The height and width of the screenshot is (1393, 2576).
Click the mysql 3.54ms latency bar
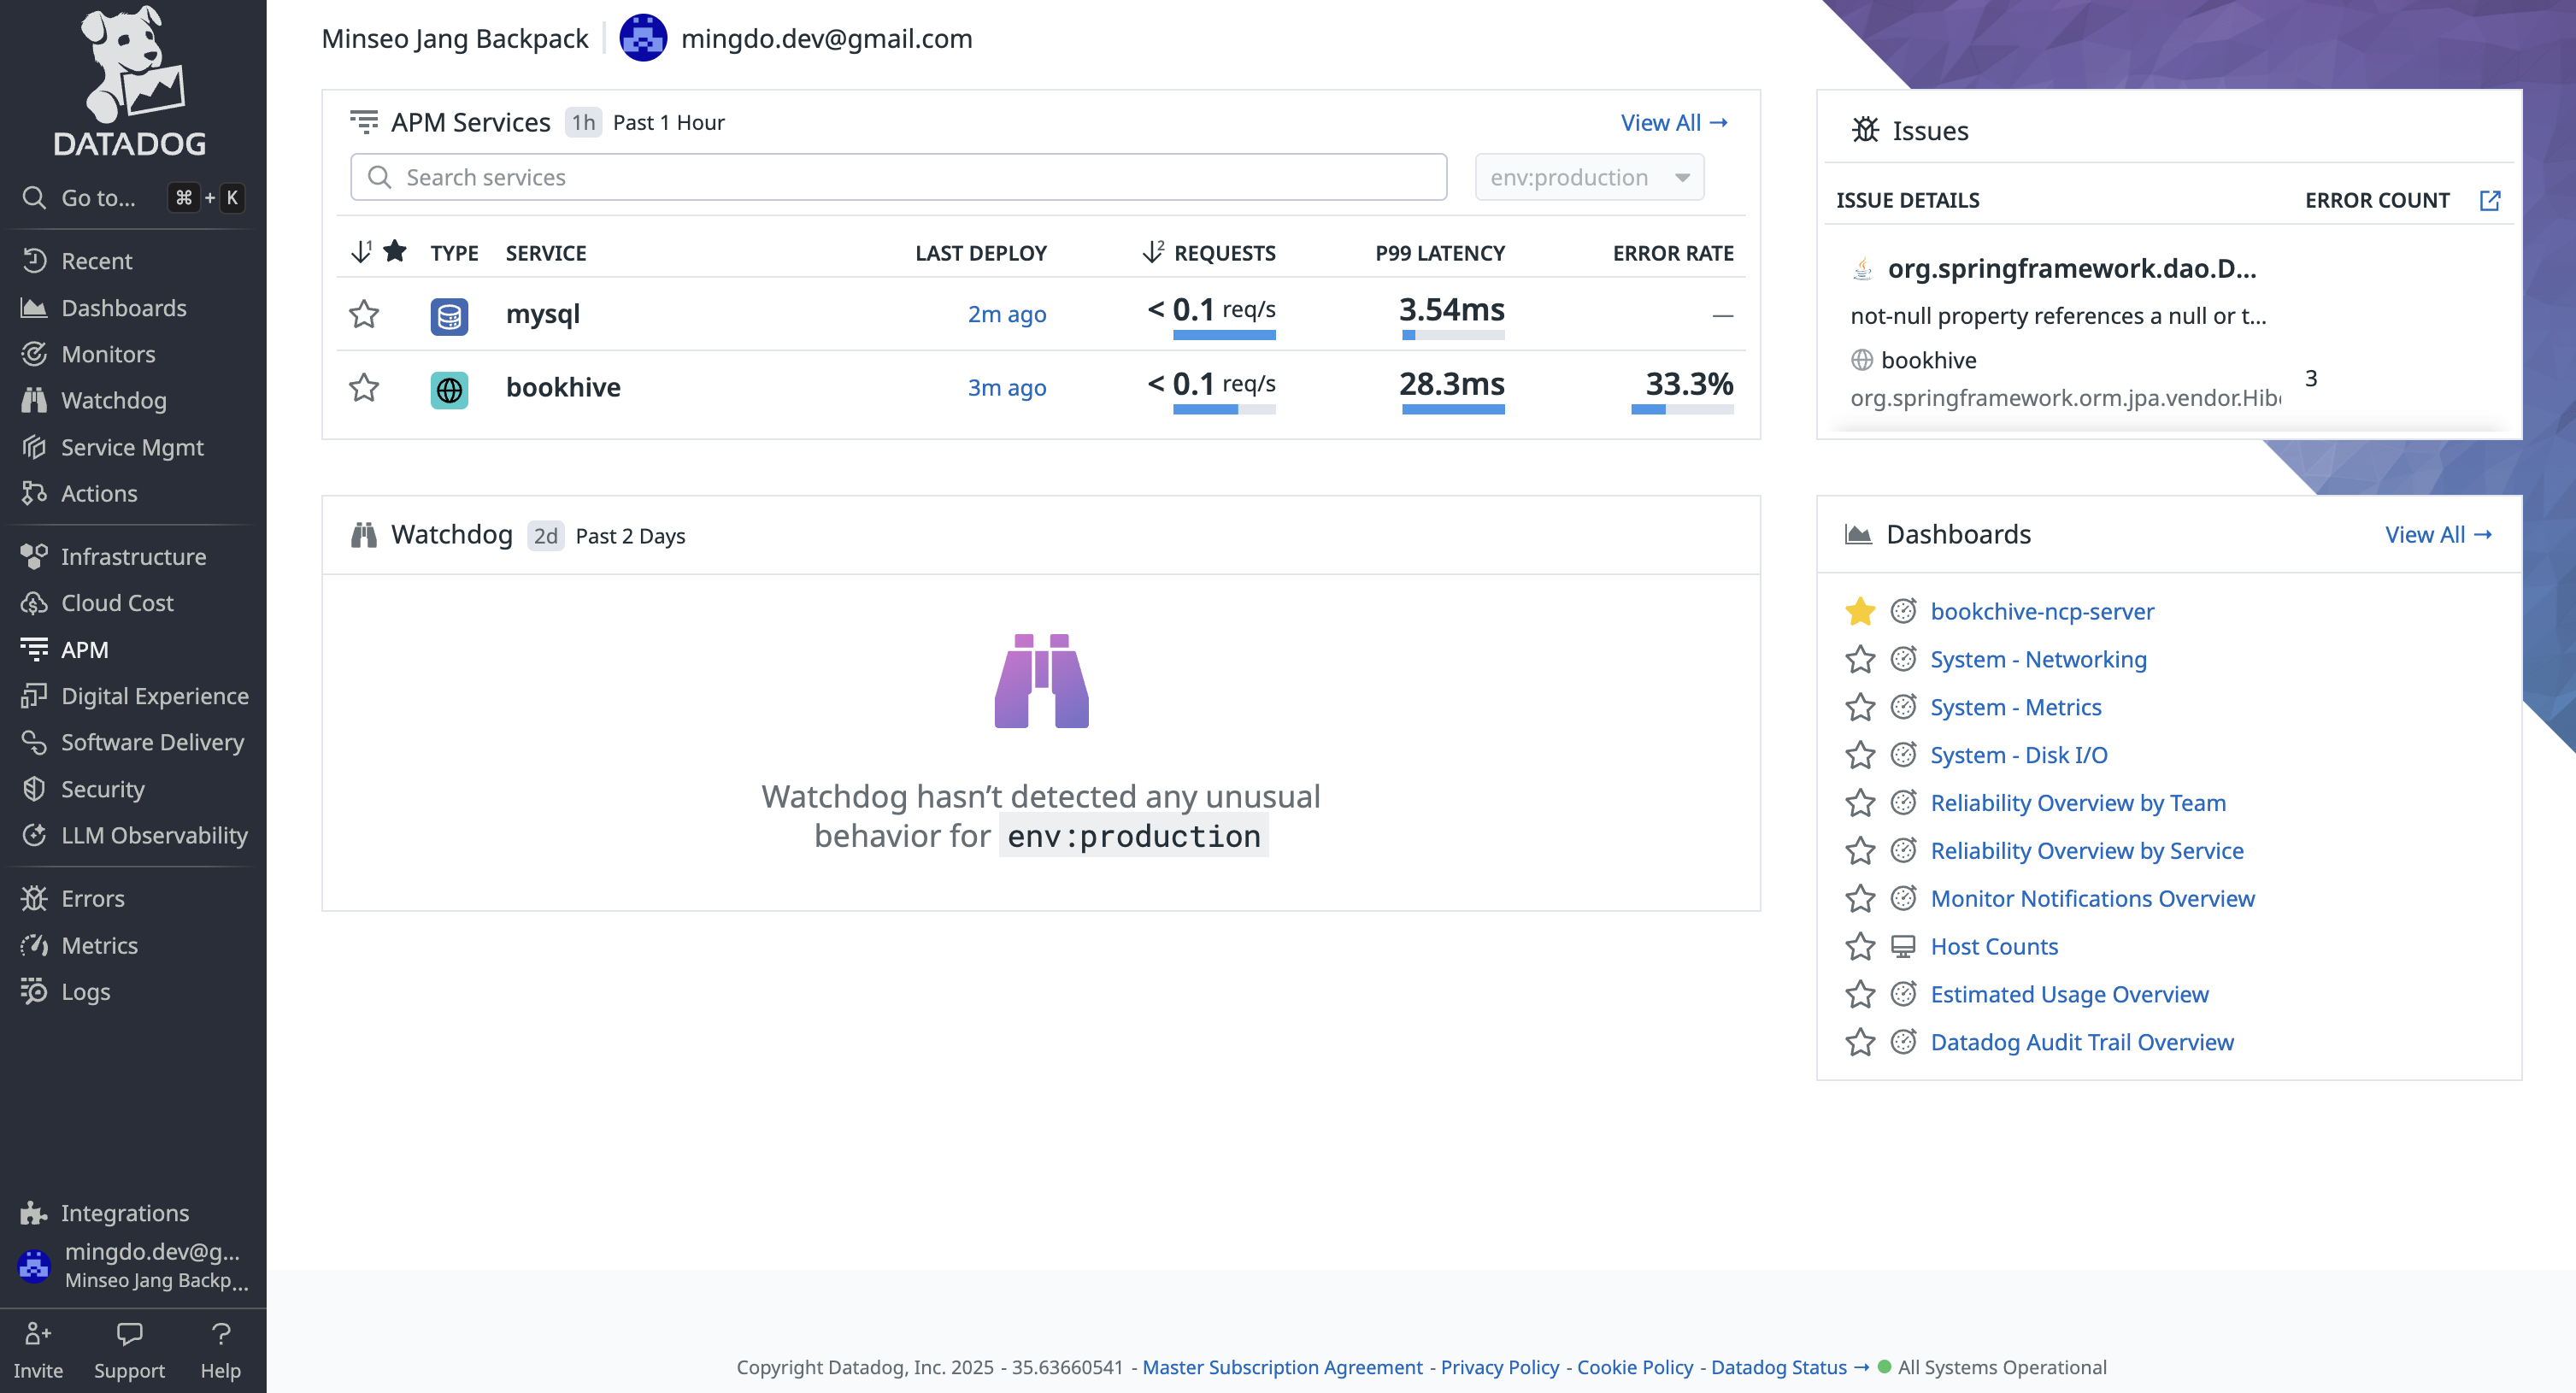[x=1453, y=335]
